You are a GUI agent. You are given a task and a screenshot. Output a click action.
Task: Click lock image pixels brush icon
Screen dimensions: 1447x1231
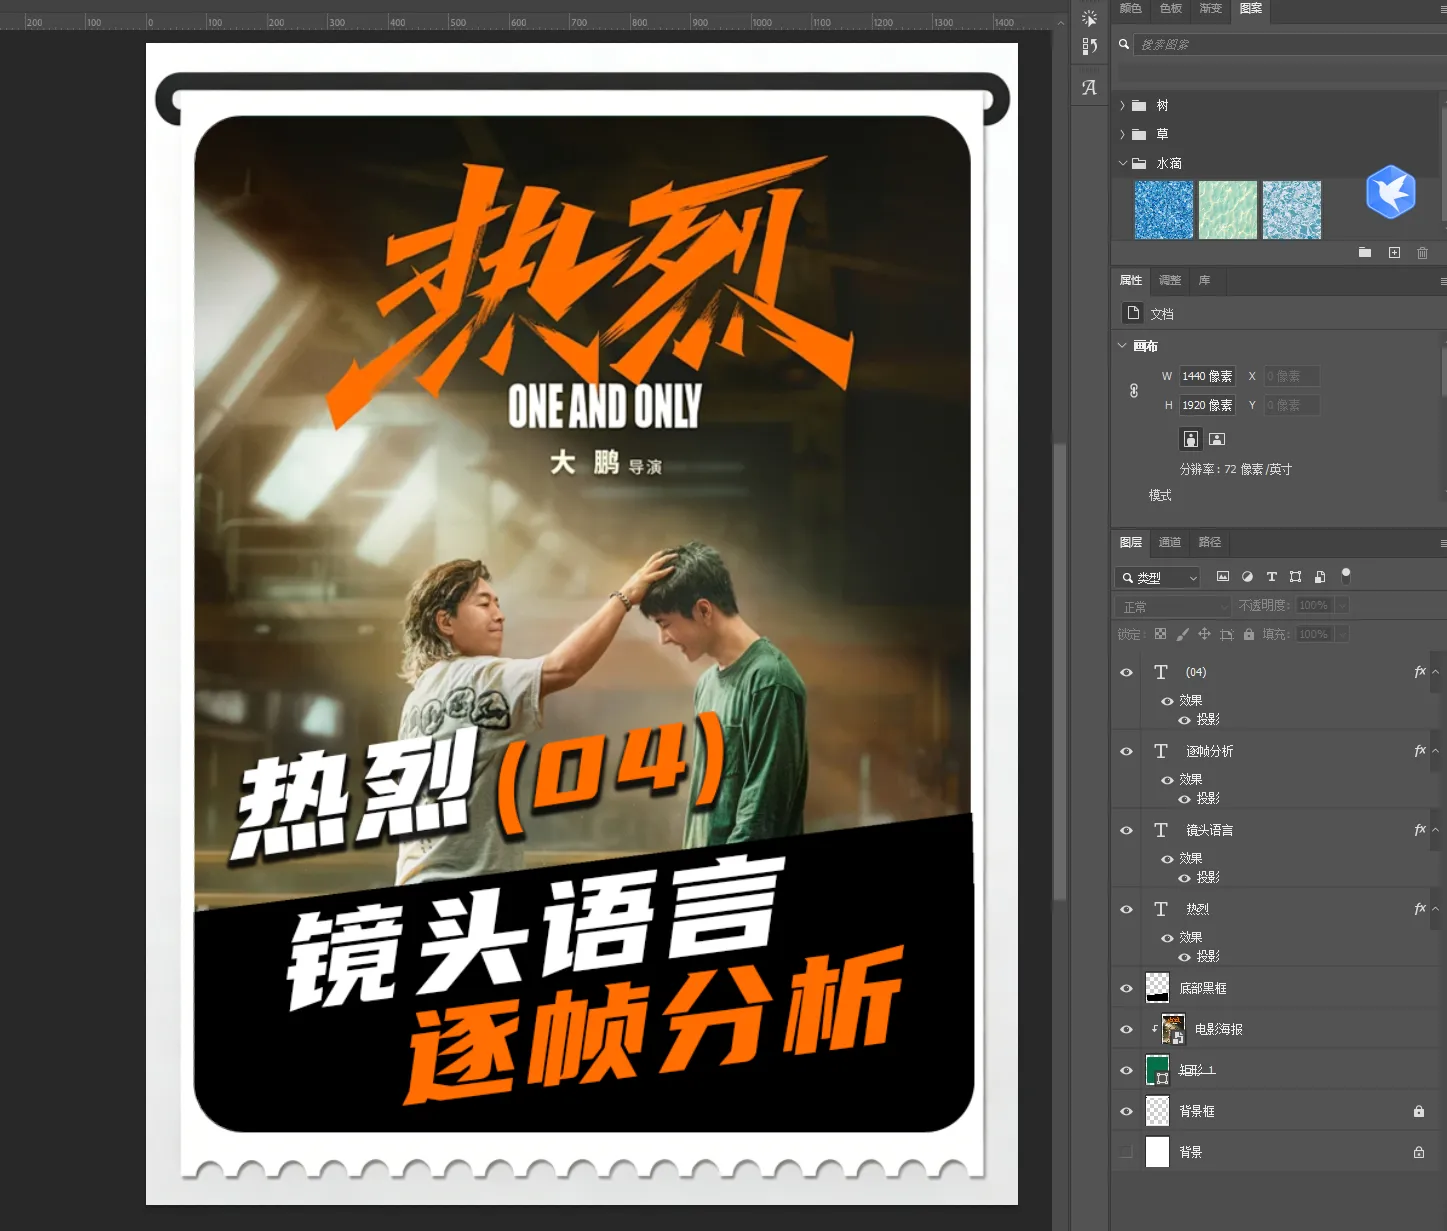[x=1182, y=634]
